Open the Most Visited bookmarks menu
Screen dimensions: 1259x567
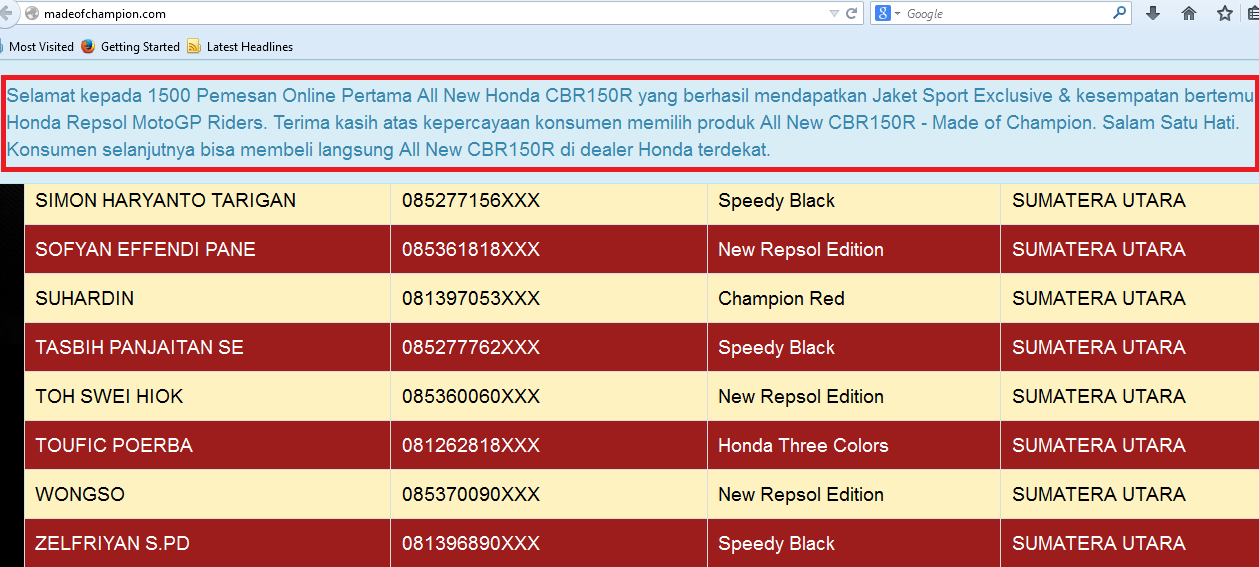tap(40, 46)
